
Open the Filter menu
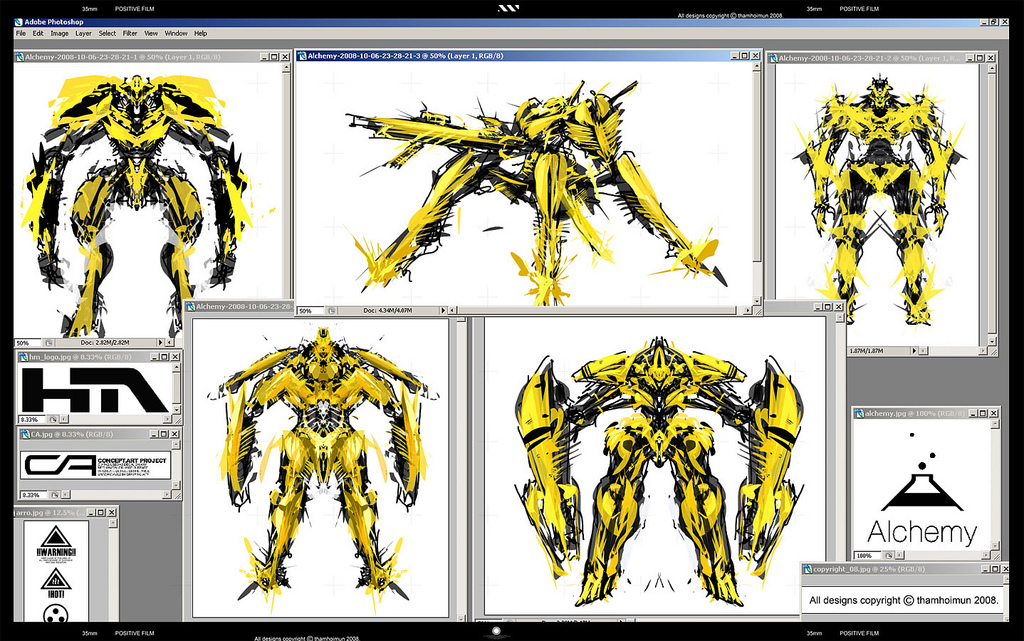click(x=130, y=33)
